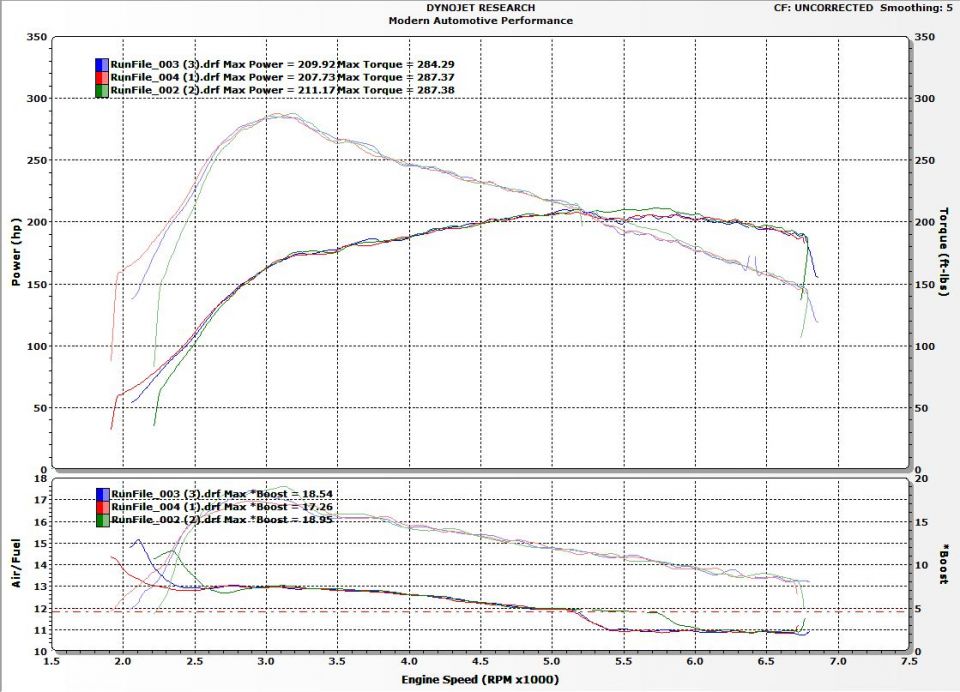Click the red swatch for RunFile_004 power legend
Screen dimensions: 960x692
click(x=102, y=78)
